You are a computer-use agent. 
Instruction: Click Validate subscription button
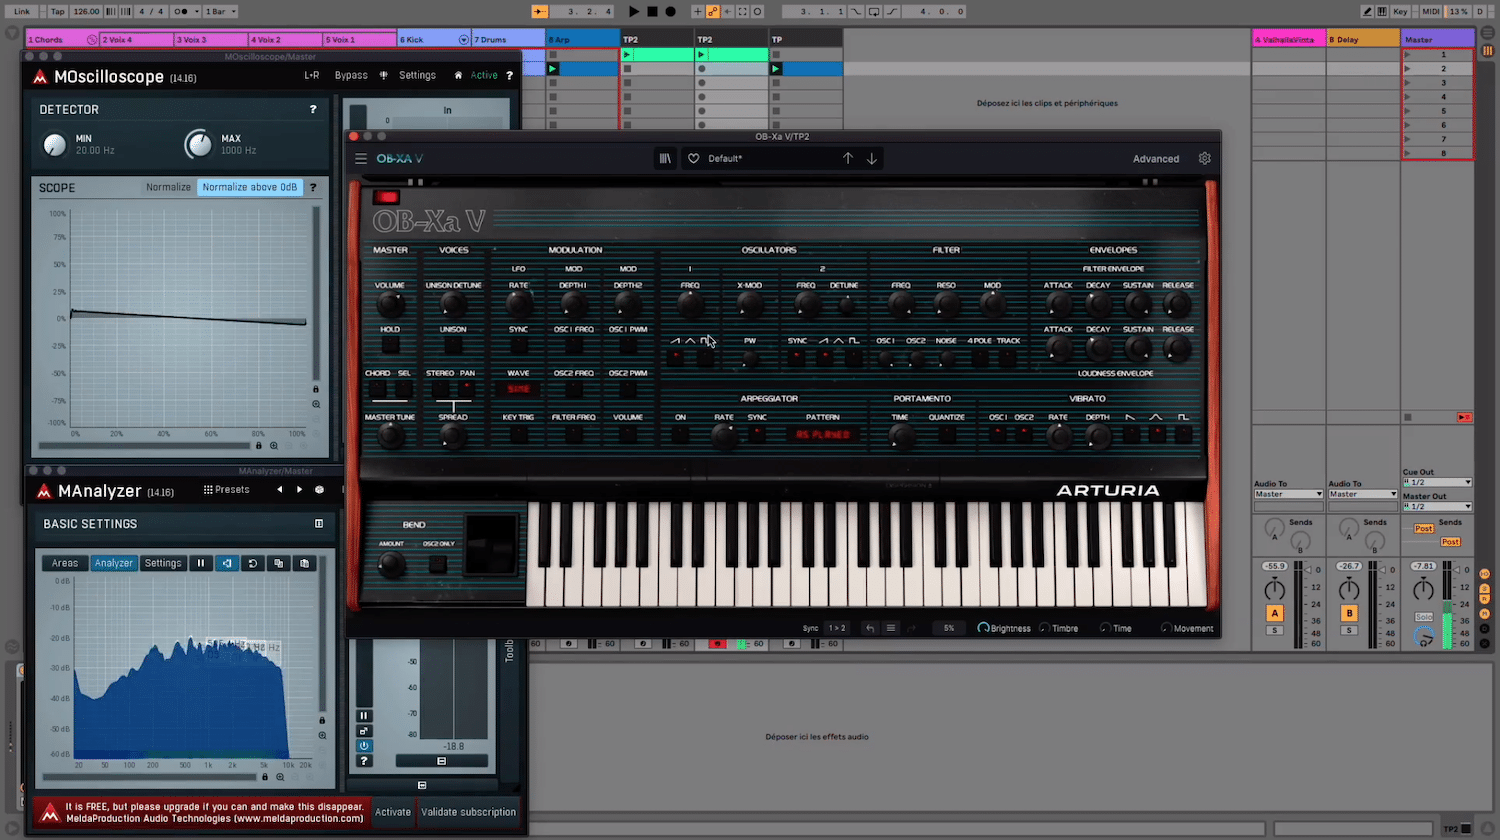pos(469,812)
